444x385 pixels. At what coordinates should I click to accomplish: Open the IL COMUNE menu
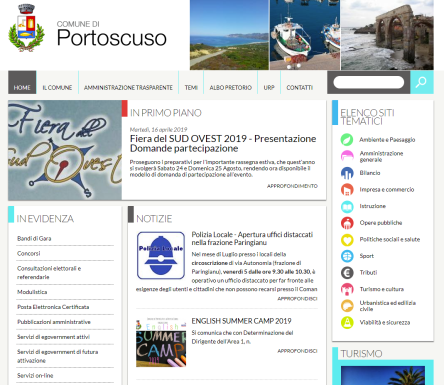click(57, 88)
